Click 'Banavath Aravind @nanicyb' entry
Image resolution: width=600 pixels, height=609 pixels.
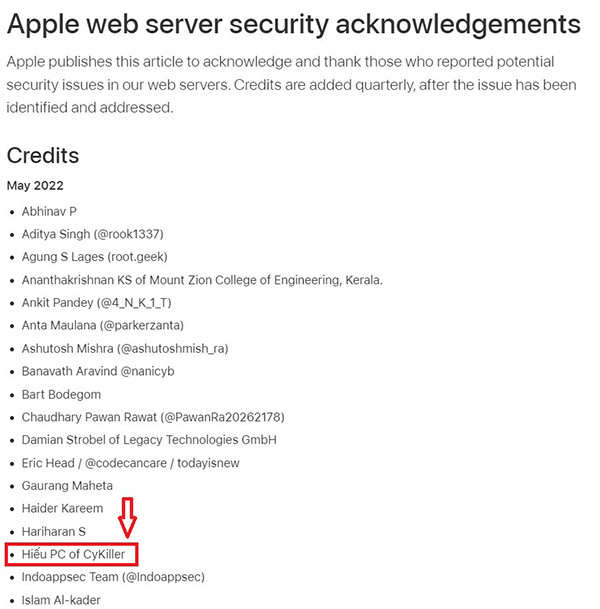point(98,371)
